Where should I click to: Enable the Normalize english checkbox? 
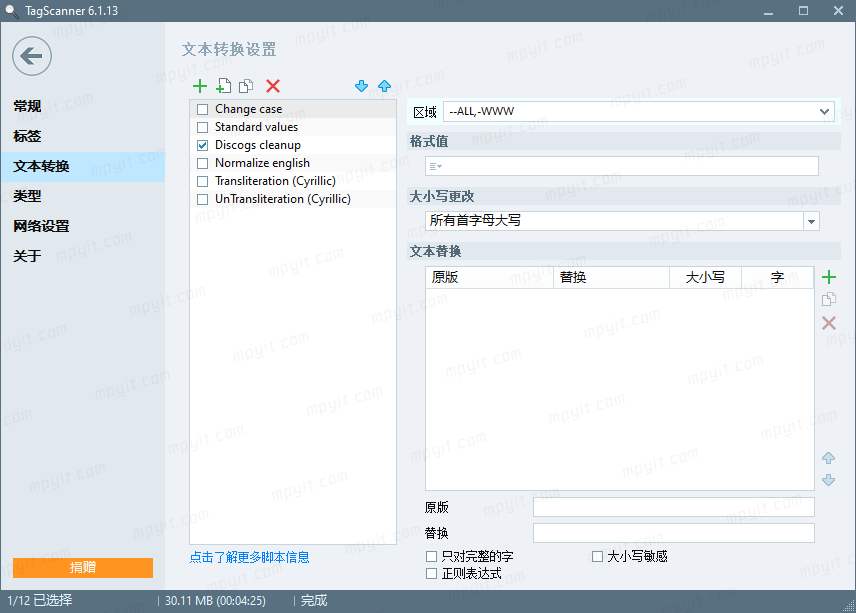[203, 163]
